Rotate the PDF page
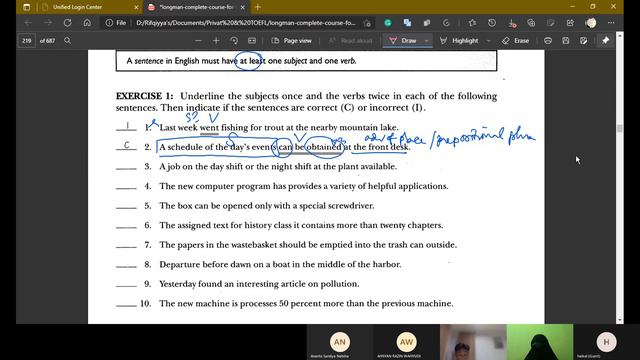 [x=234, y=40]
